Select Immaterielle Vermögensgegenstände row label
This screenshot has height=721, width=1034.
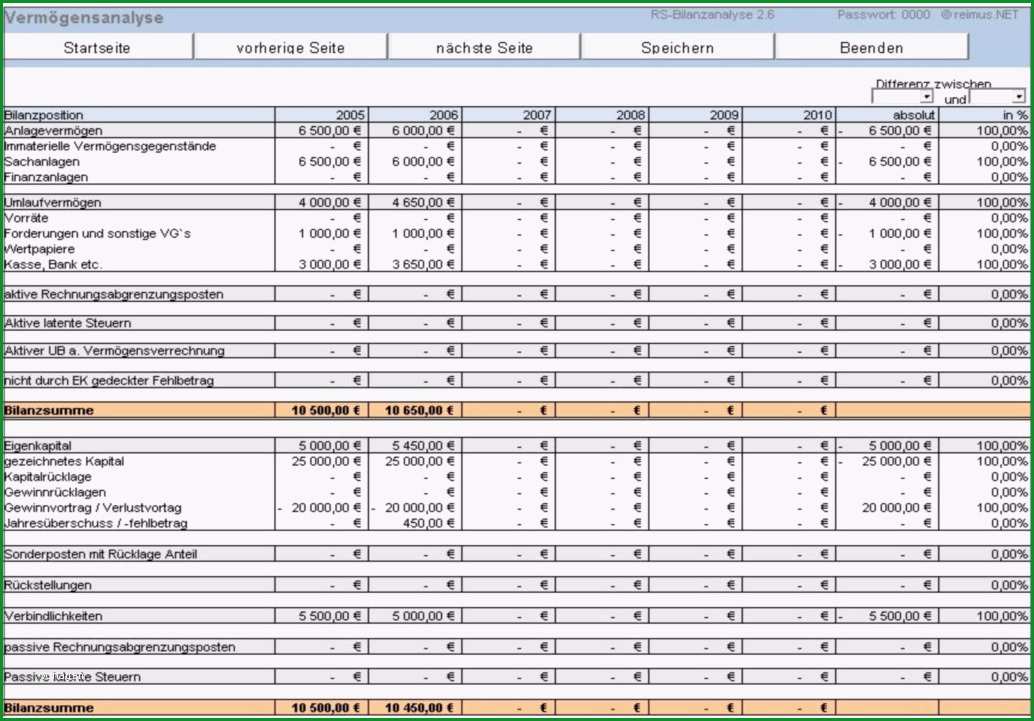(110, 146)
